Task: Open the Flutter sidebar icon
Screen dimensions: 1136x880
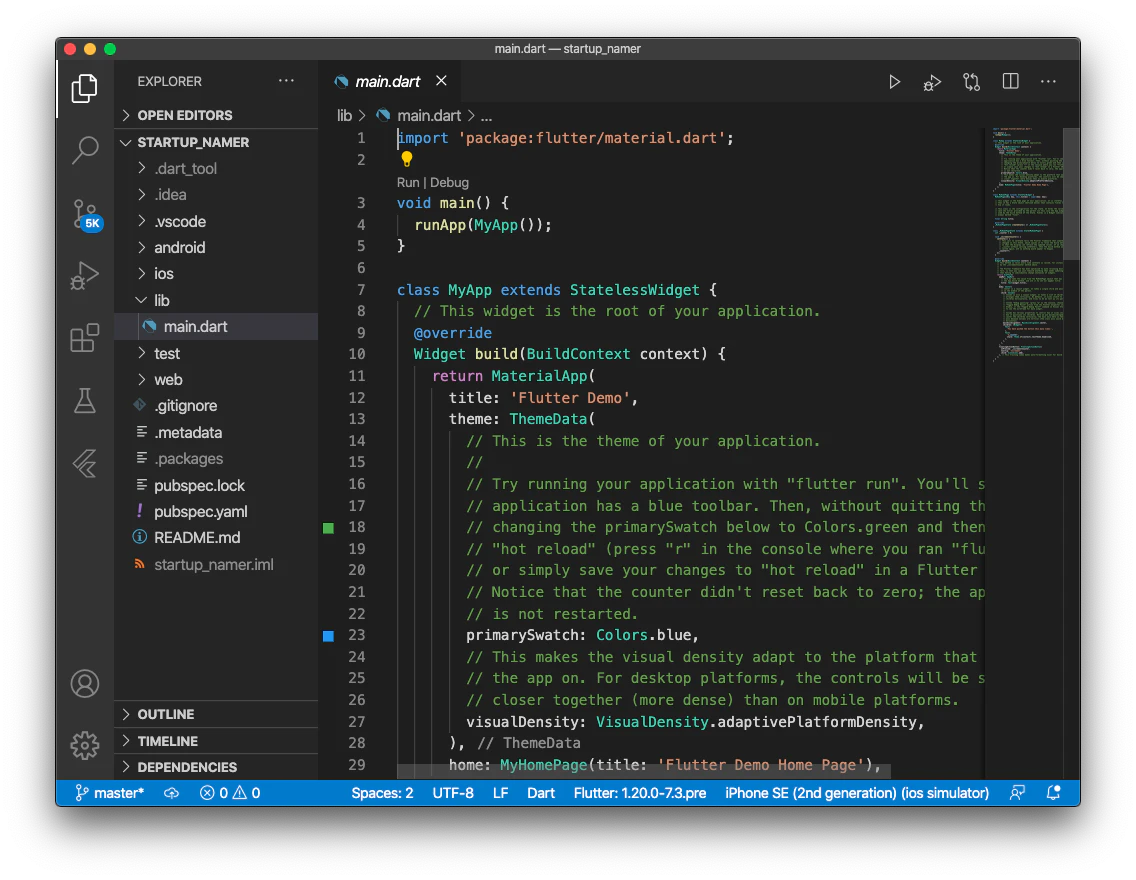Action: [x=85, y=464]
